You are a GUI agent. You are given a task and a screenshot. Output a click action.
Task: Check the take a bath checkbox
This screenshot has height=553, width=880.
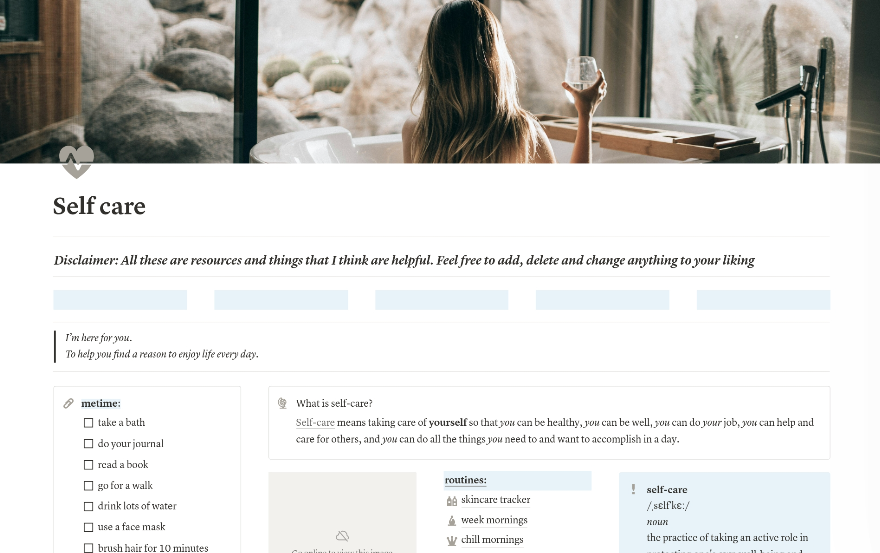tap(88, 423)
